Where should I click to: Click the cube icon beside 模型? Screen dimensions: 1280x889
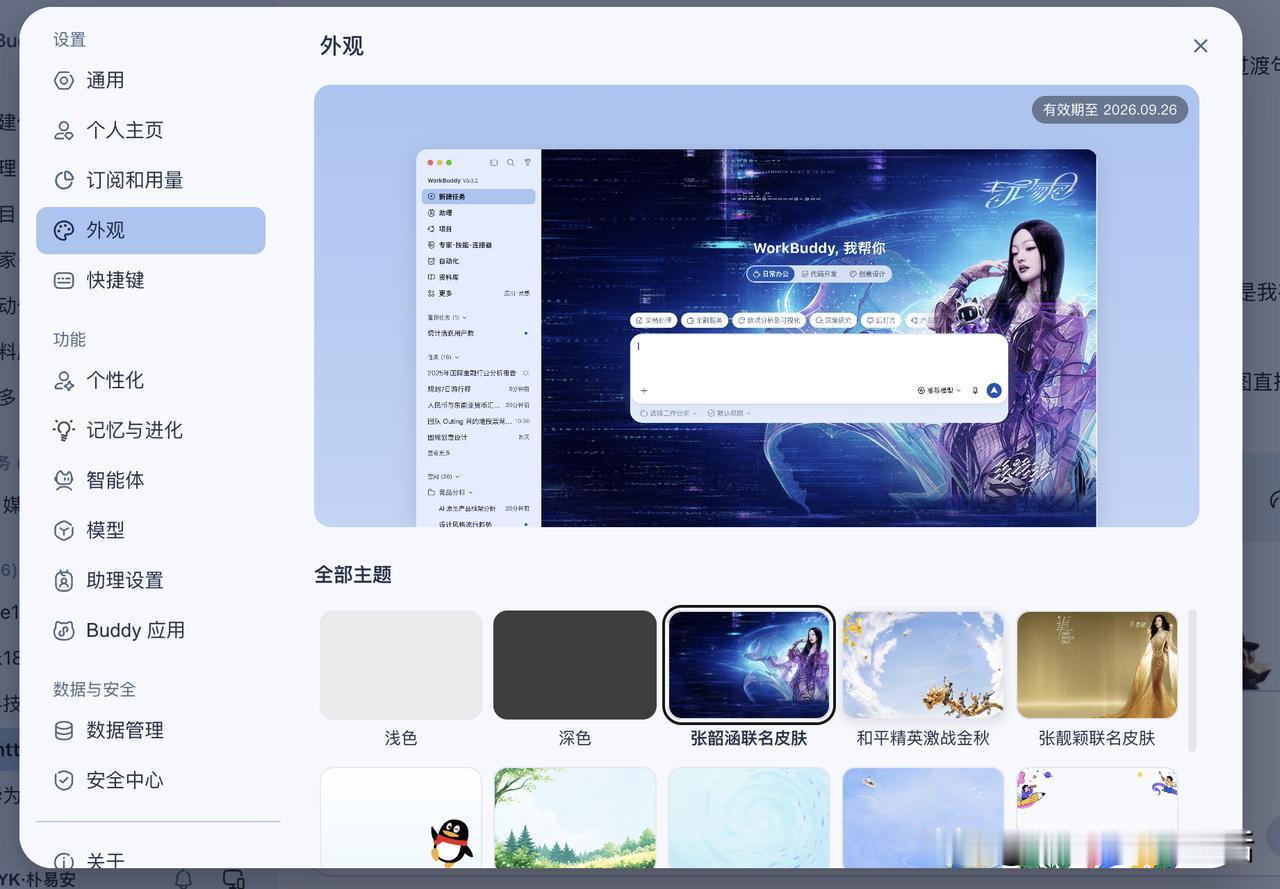point(64,530)
